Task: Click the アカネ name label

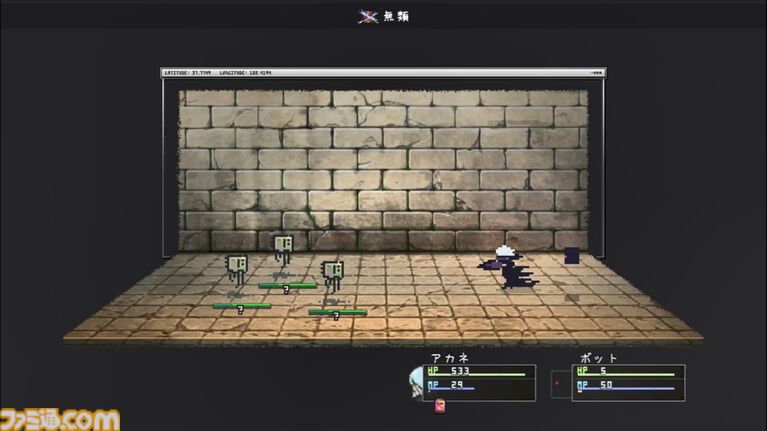Action: pyautogui.click(x=450, y=358)
